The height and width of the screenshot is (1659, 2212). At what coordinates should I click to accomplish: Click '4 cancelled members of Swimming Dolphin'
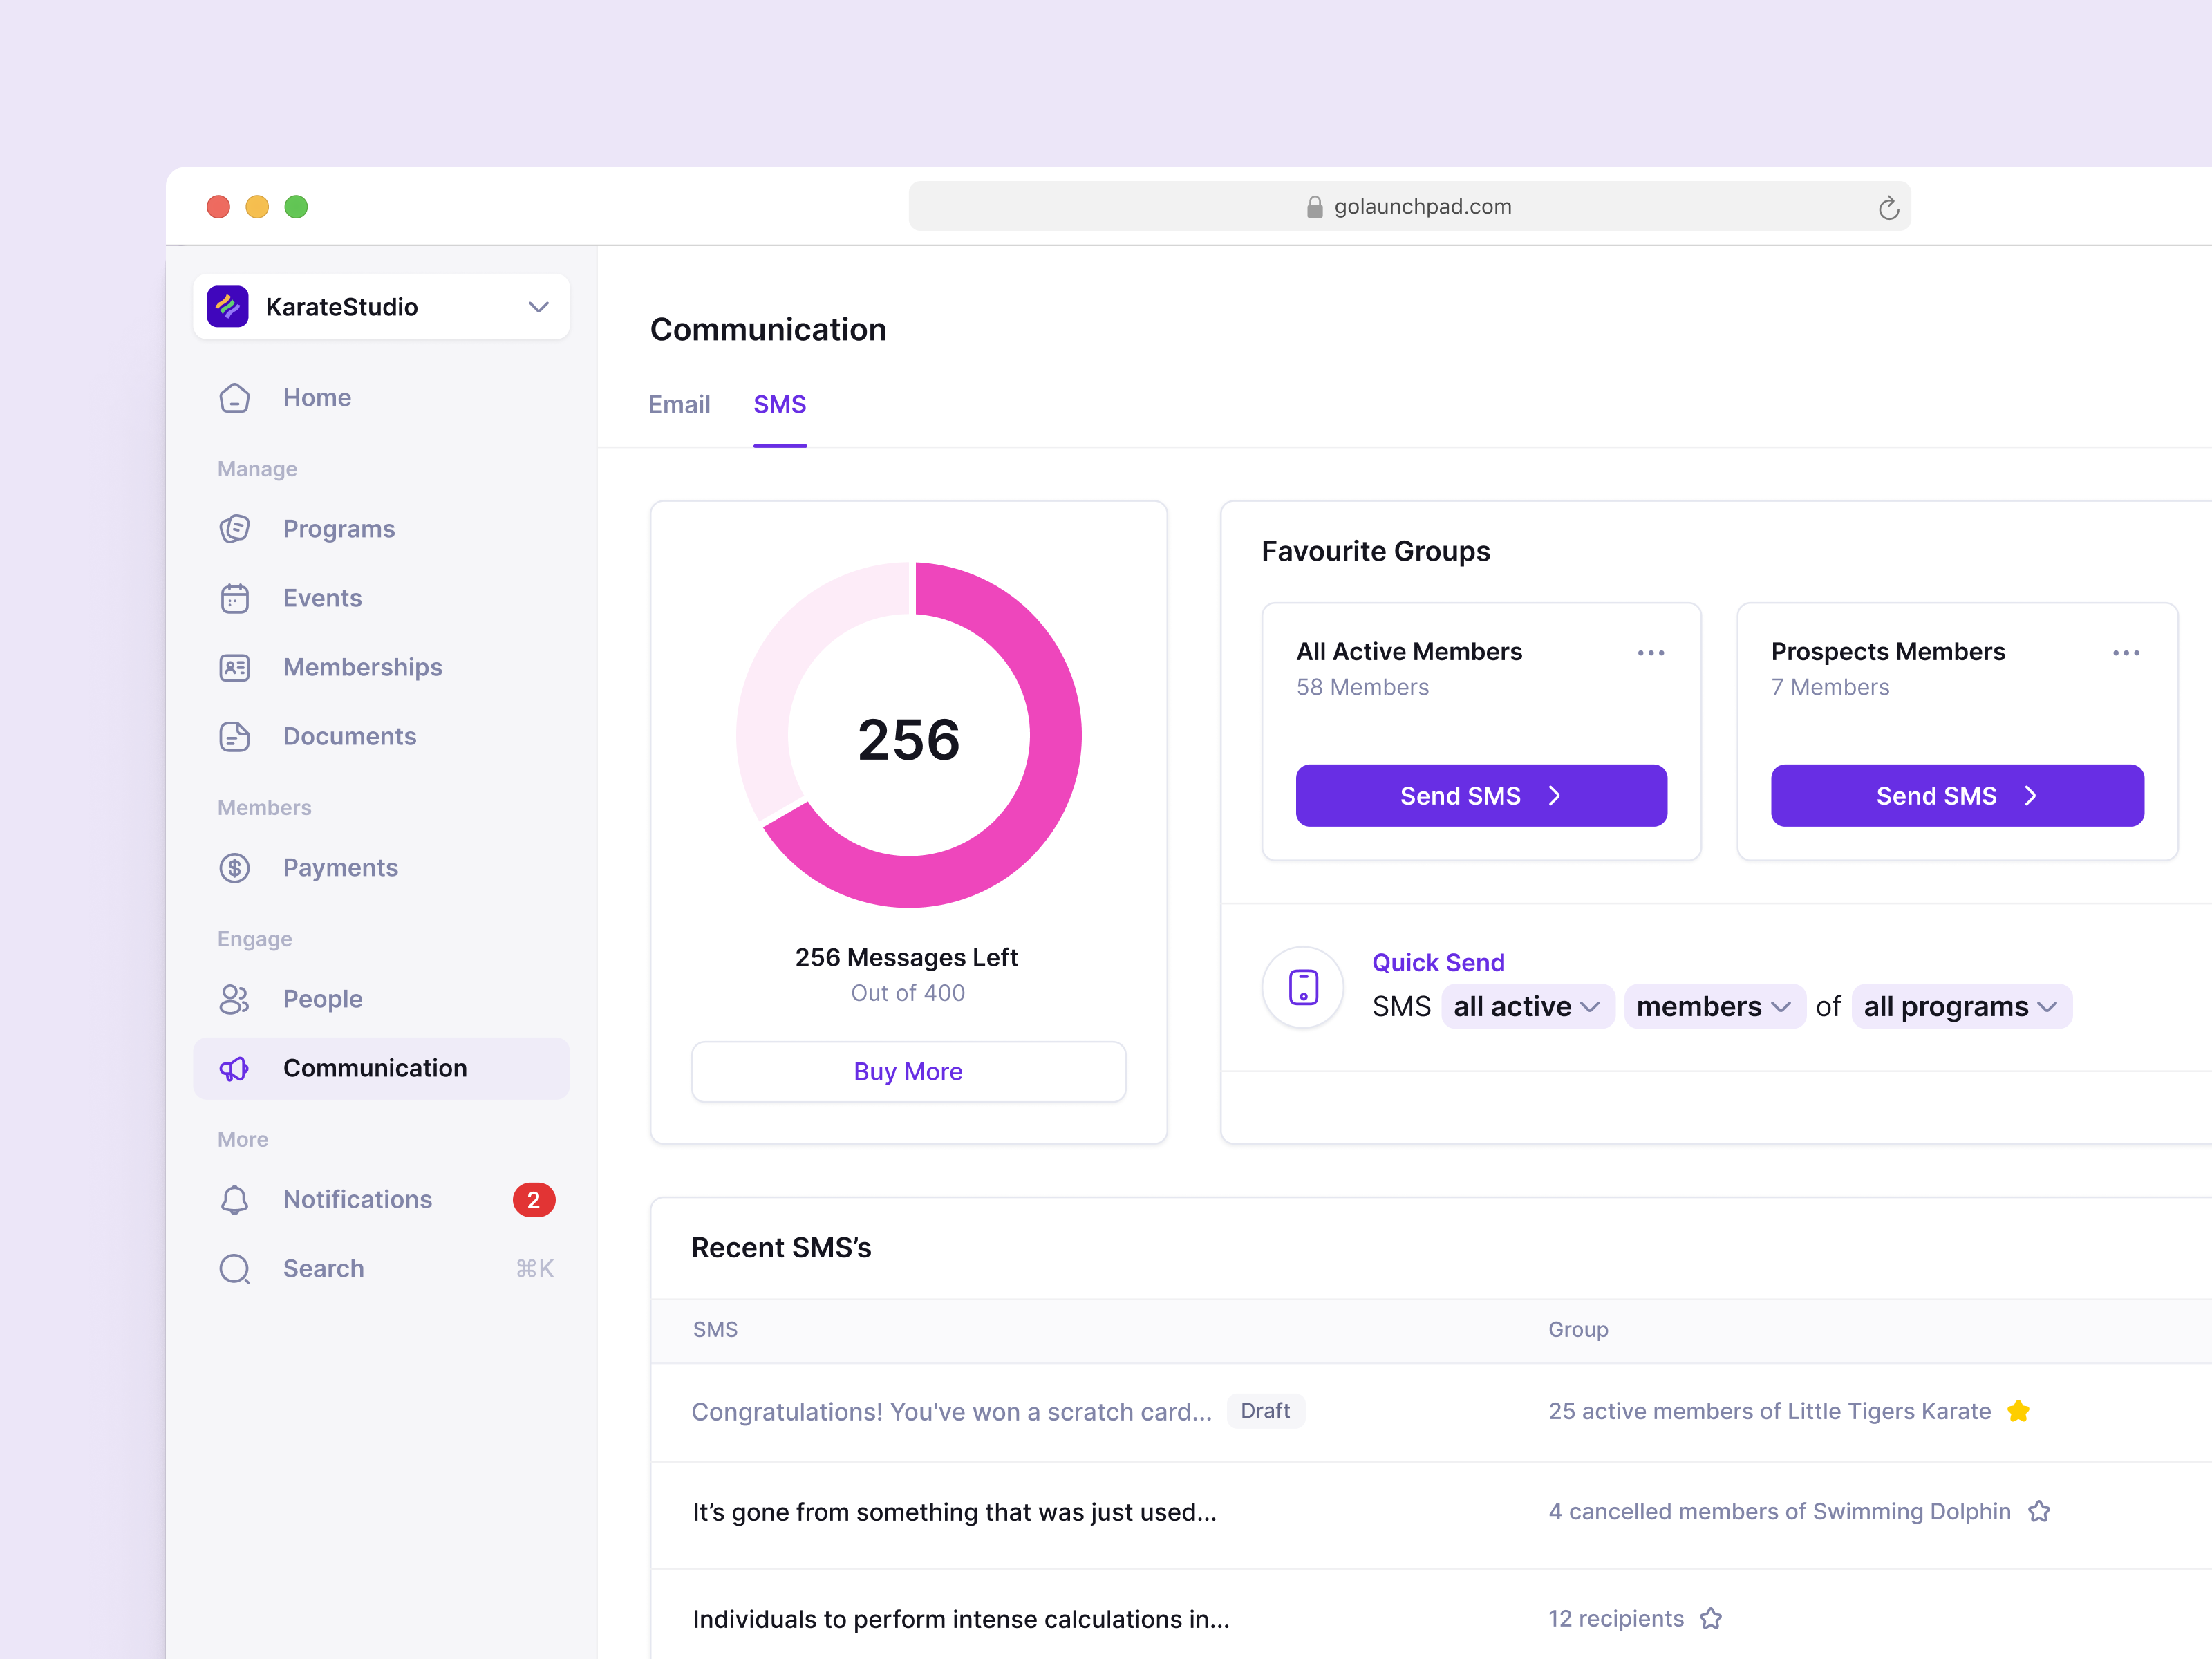(1779, 1511)
